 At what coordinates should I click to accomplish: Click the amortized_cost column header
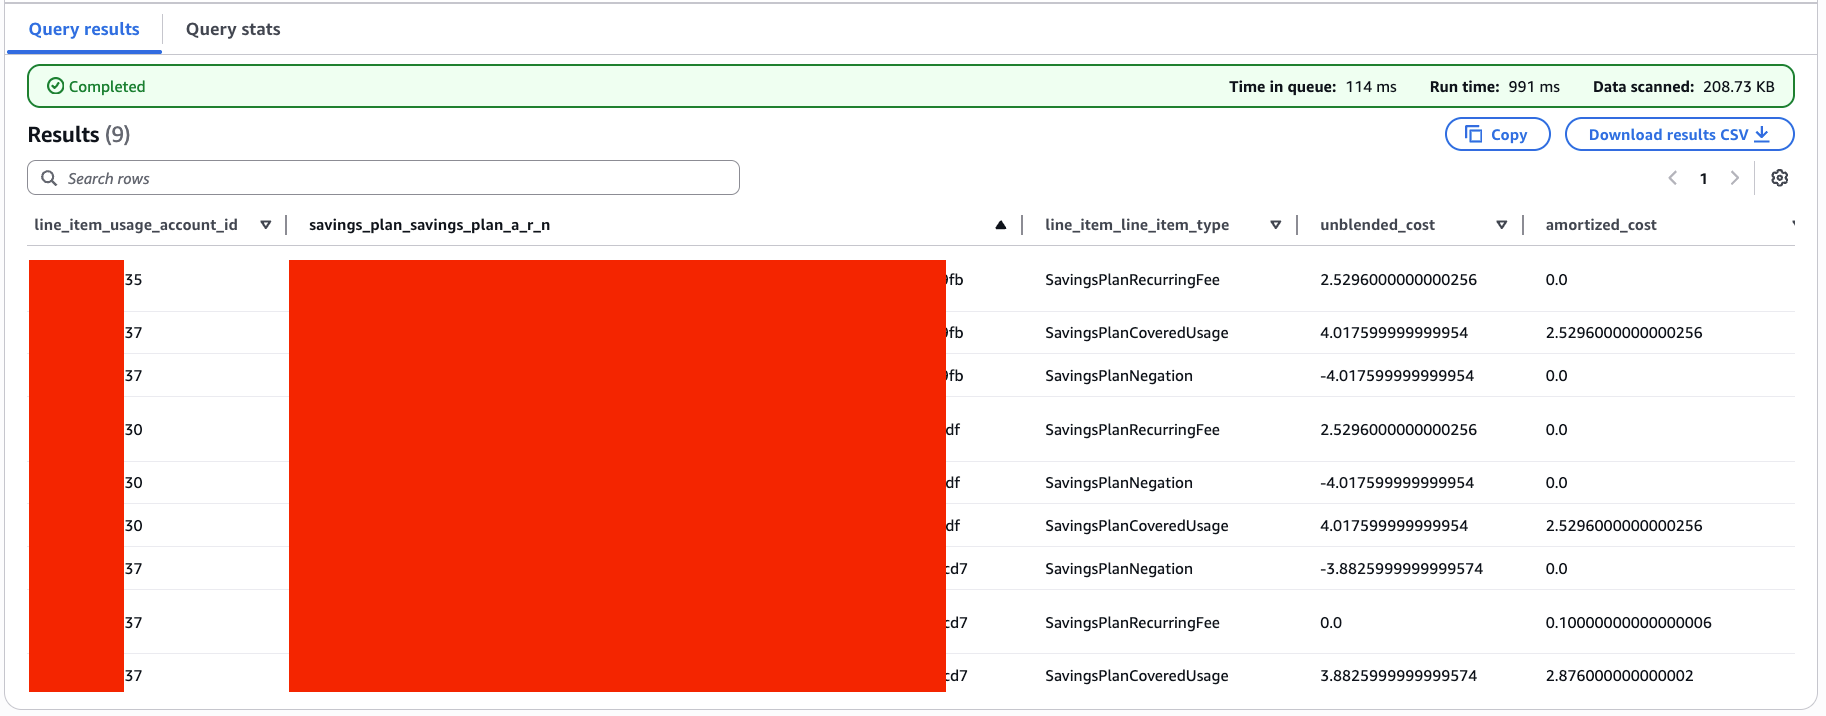coord(1600,225)
